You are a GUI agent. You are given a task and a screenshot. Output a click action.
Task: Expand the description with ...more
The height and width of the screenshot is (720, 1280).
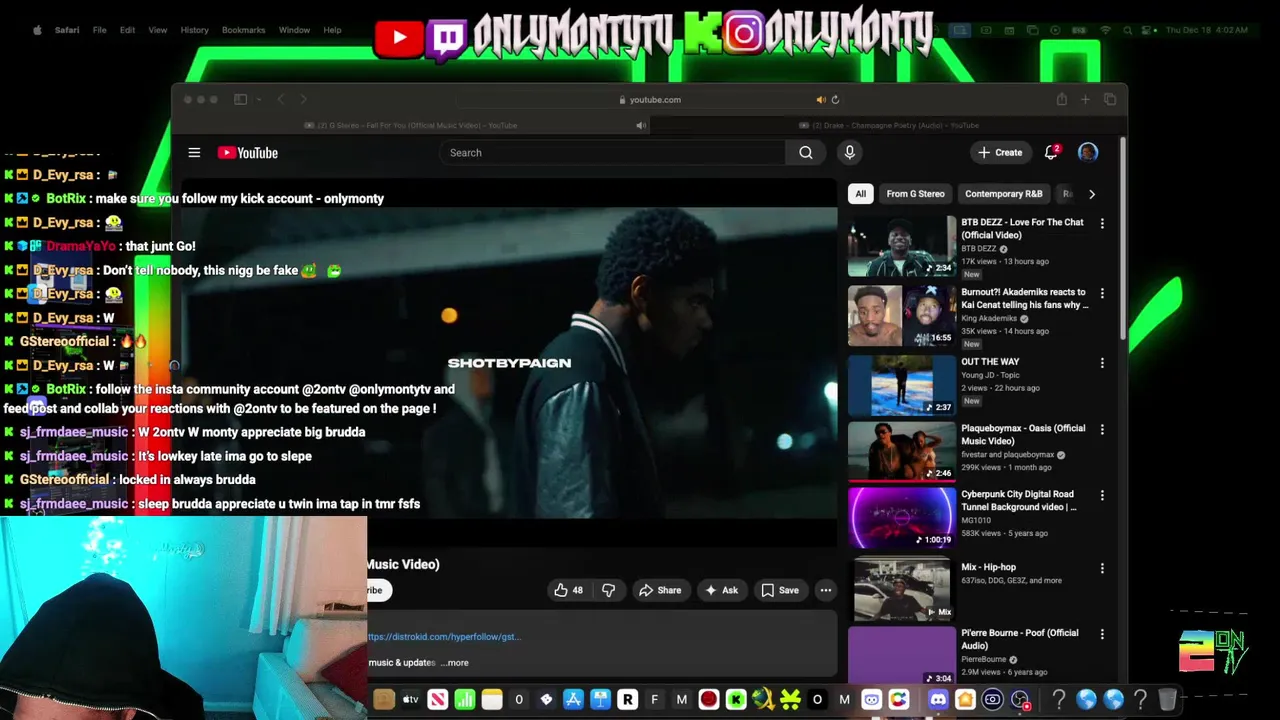click(x=455, y=662)
